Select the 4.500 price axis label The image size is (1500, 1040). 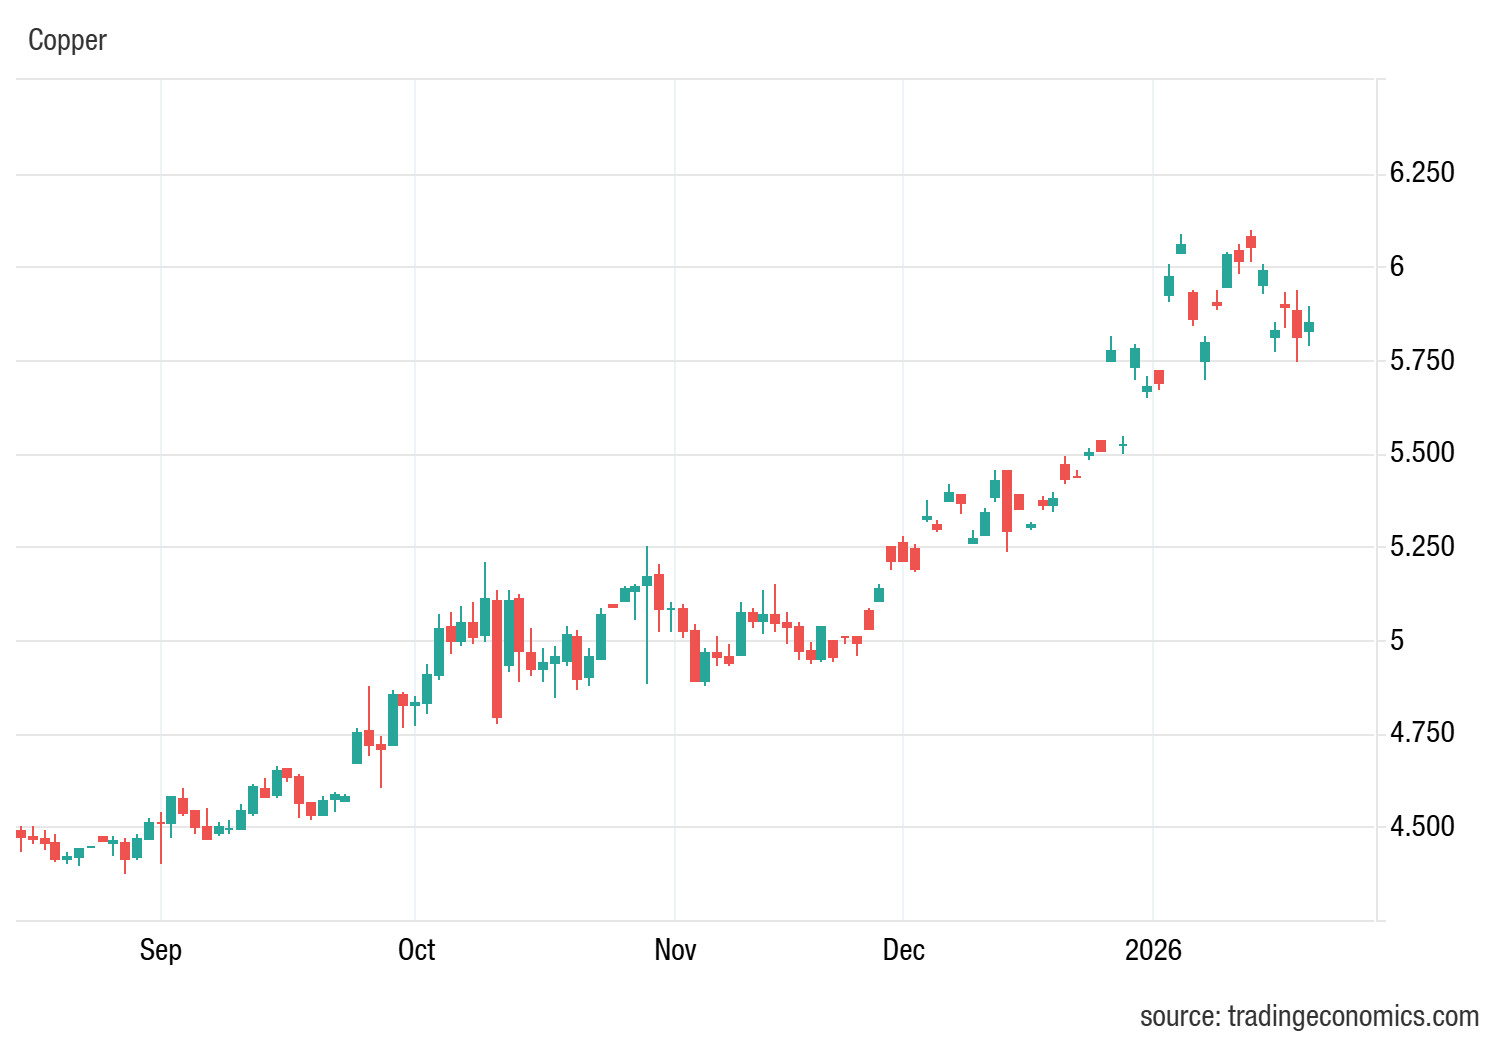tap(1422, 827)
